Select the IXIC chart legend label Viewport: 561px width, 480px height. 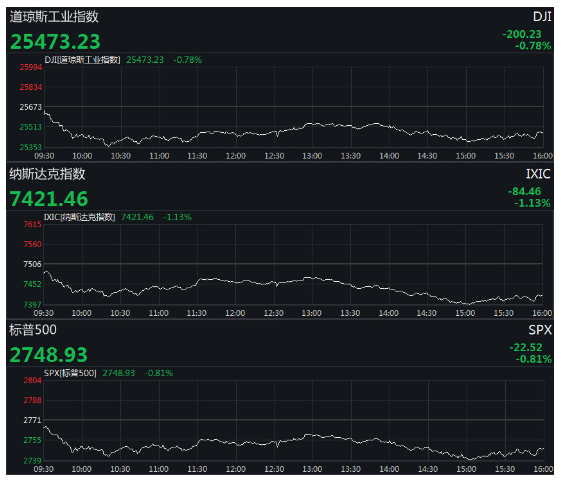coord(79,217)
